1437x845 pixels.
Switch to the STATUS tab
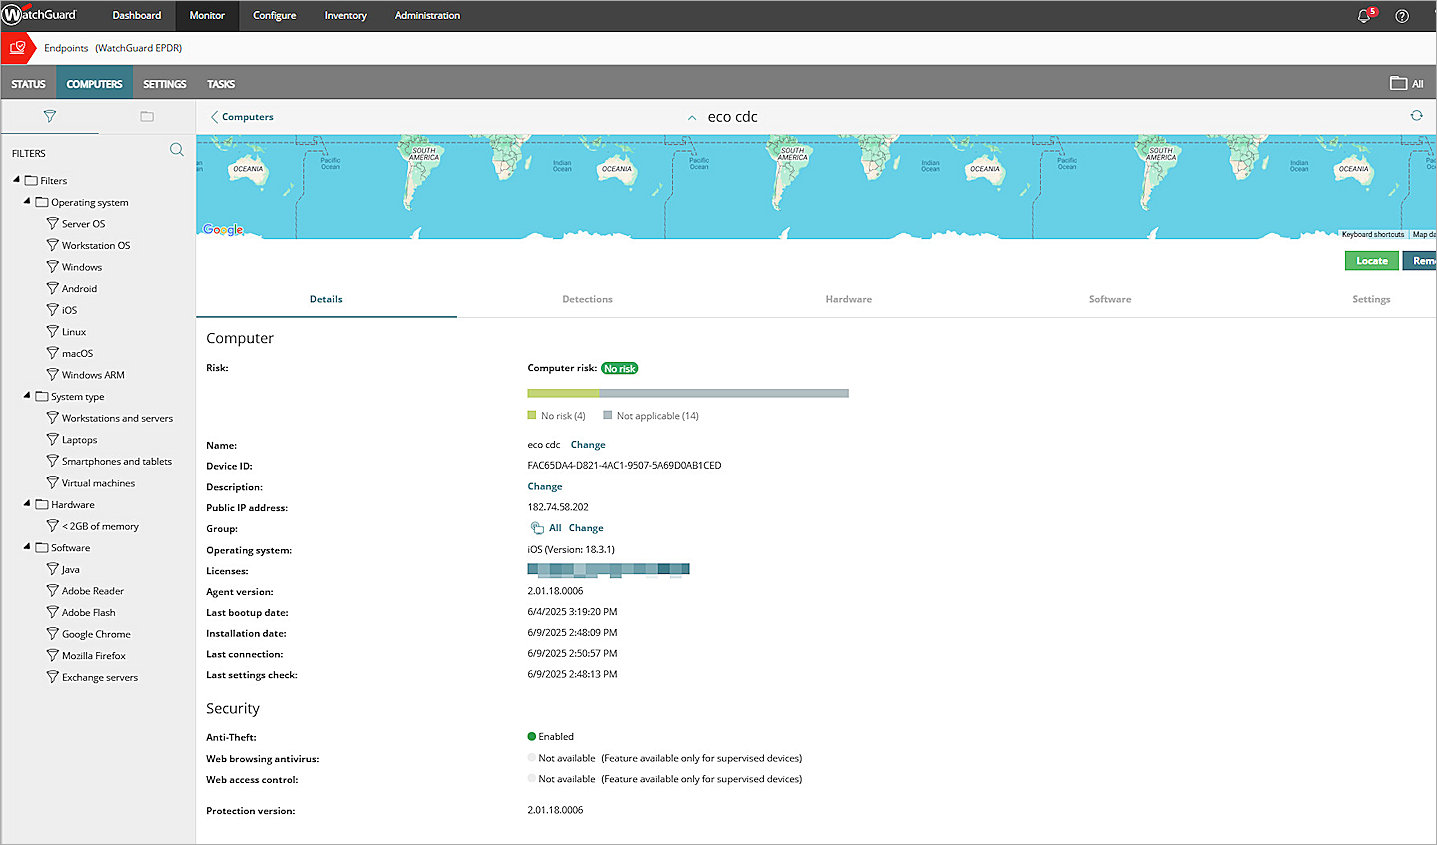[x=28, y=84]
